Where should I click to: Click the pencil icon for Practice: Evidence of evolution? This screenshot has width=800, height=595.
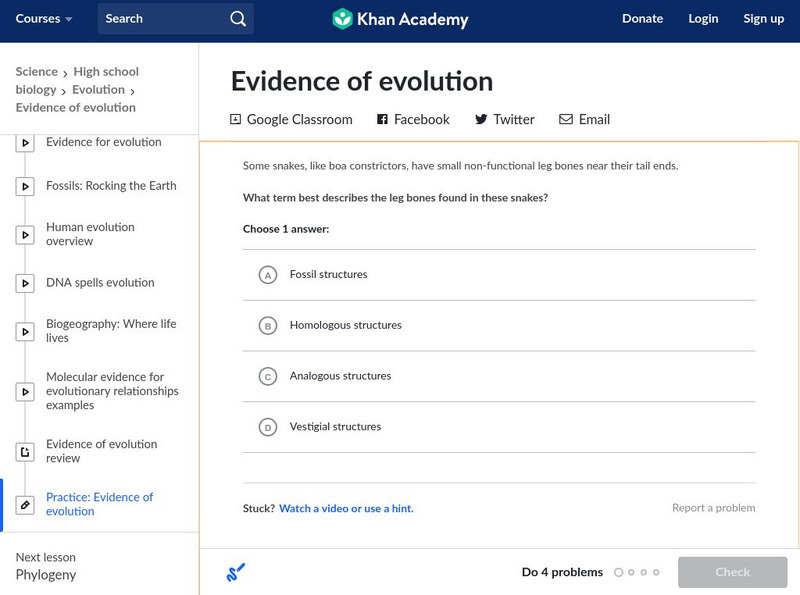(x=24, y=504)
